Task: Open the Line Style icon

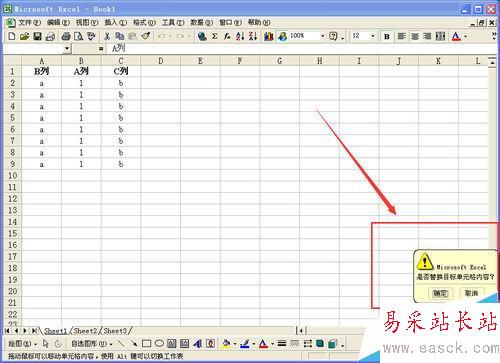Action: click(282, 343)
